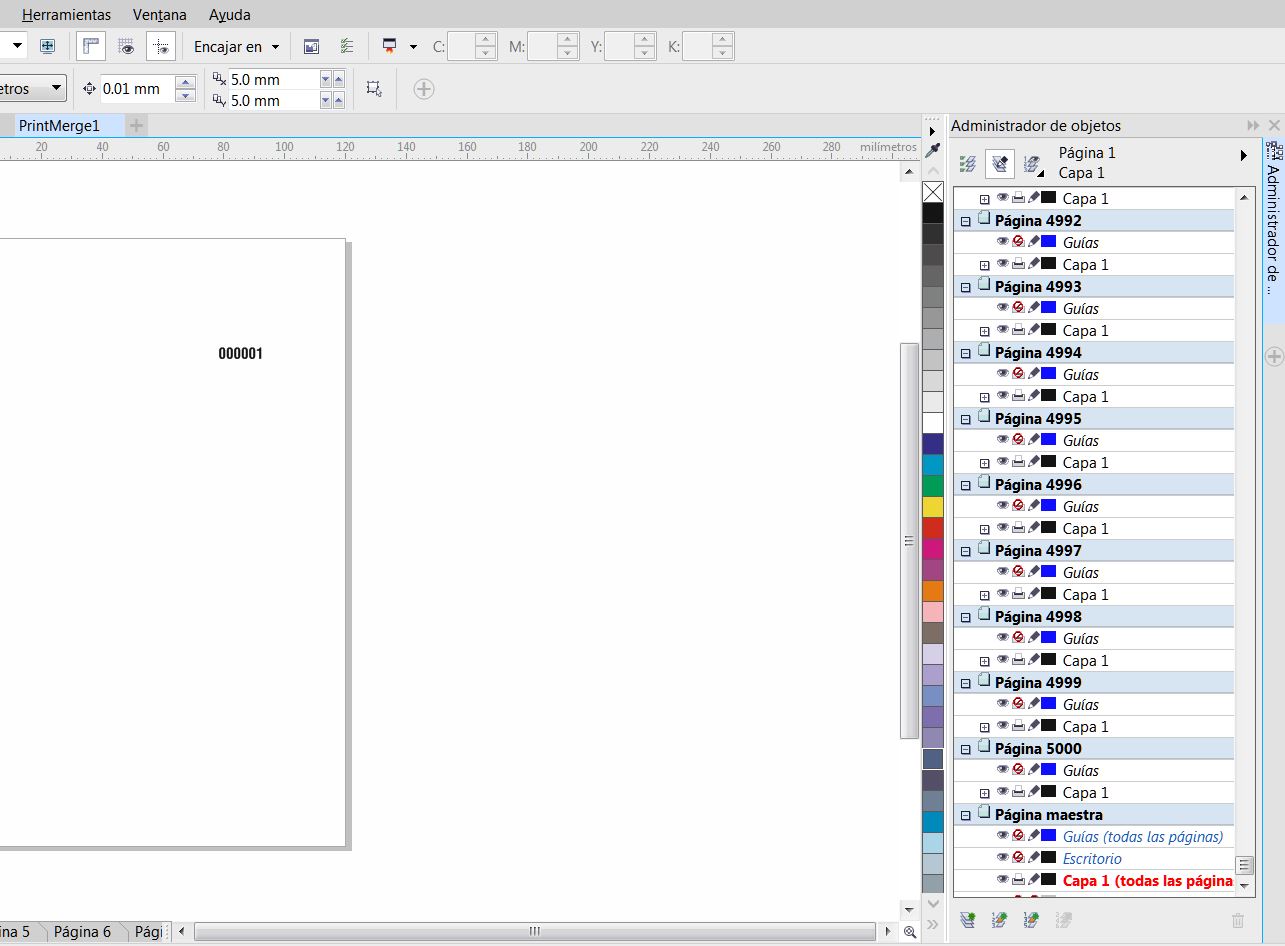Hide Guías (todas las páginas) layer
The width and height of the screenshot is (1285, 946).
point(1002,835)
